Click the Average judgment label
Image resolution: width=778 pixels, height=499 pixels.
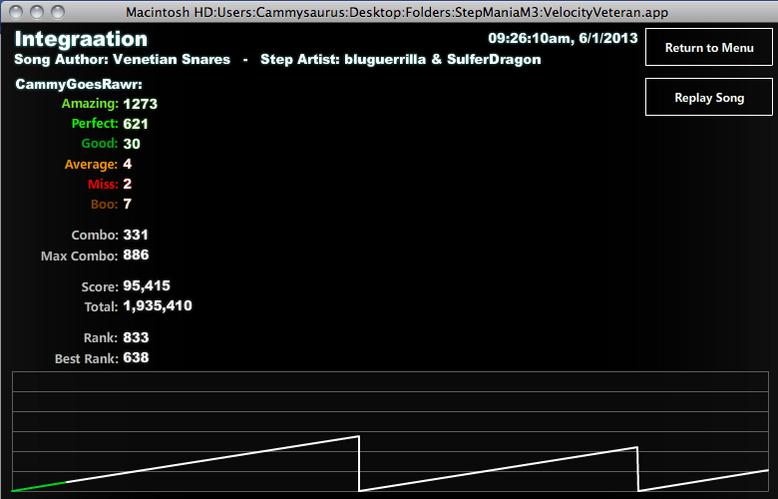click(91, 164)
